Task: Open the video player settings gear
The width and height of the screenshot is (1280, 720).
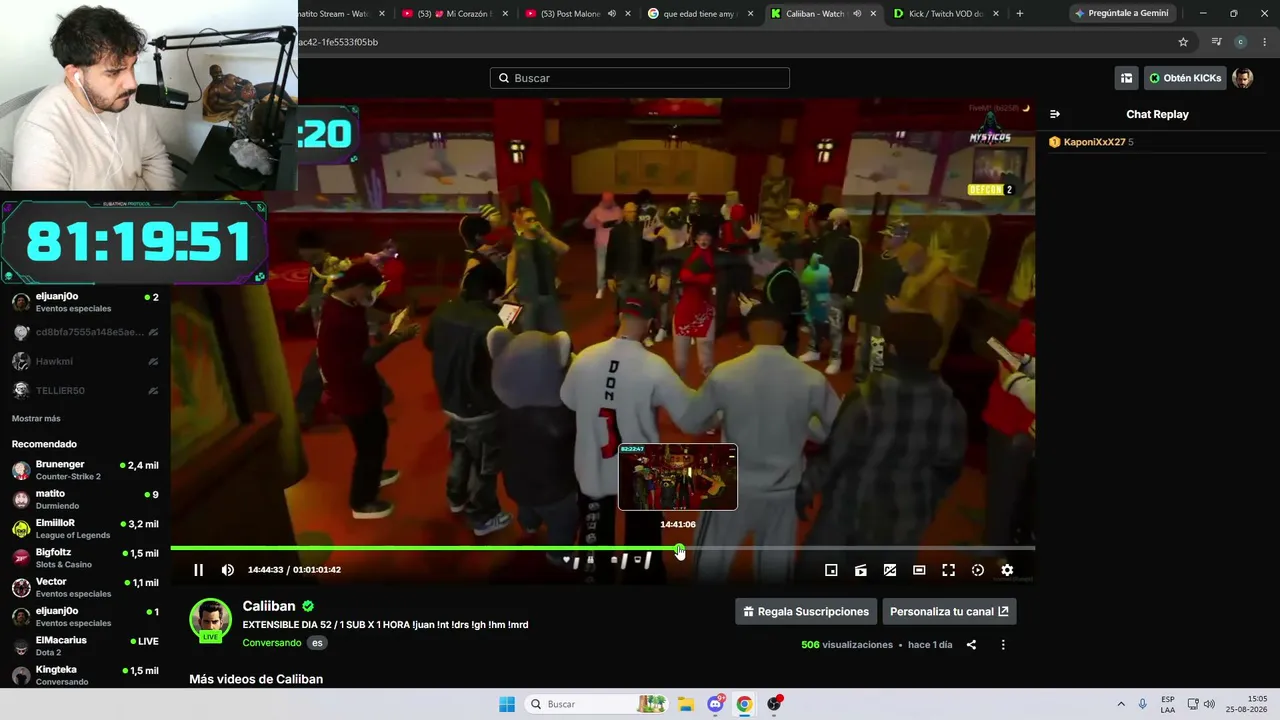Action: click(x=1007, y=570)
